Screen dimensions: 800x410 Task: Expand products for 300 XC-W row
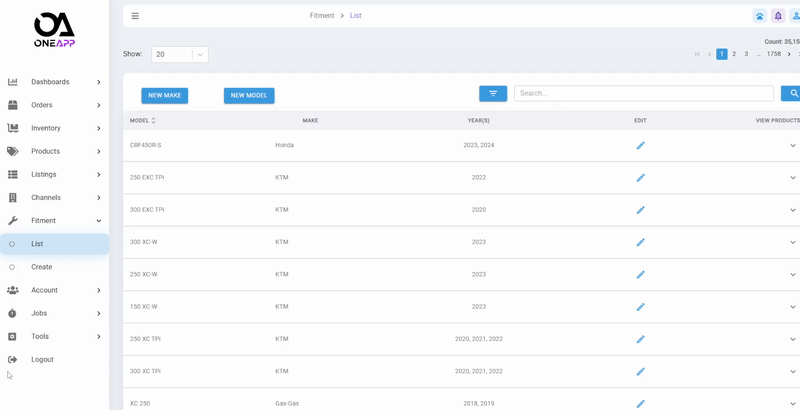(x=793, y=242)
